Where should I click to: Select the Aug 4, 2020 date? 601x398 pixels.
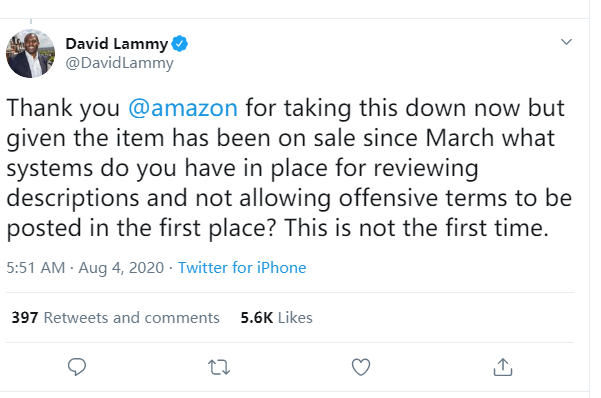pos(121,268)
